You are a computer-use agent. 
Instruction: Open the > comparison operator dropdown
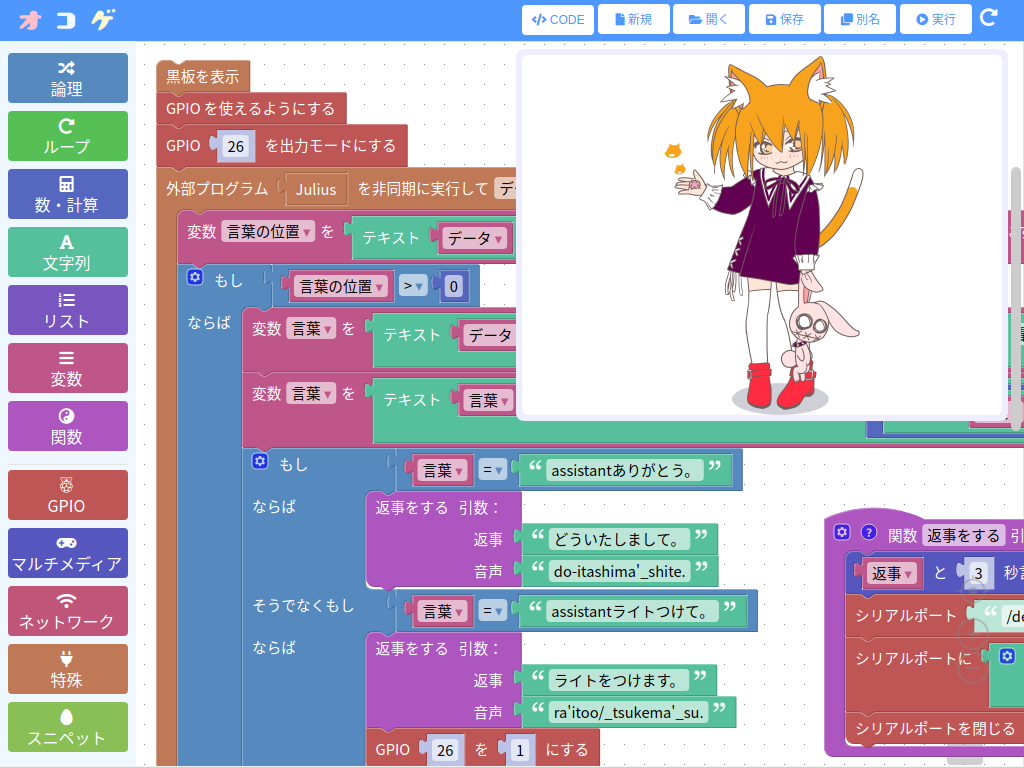pos(413,287)
